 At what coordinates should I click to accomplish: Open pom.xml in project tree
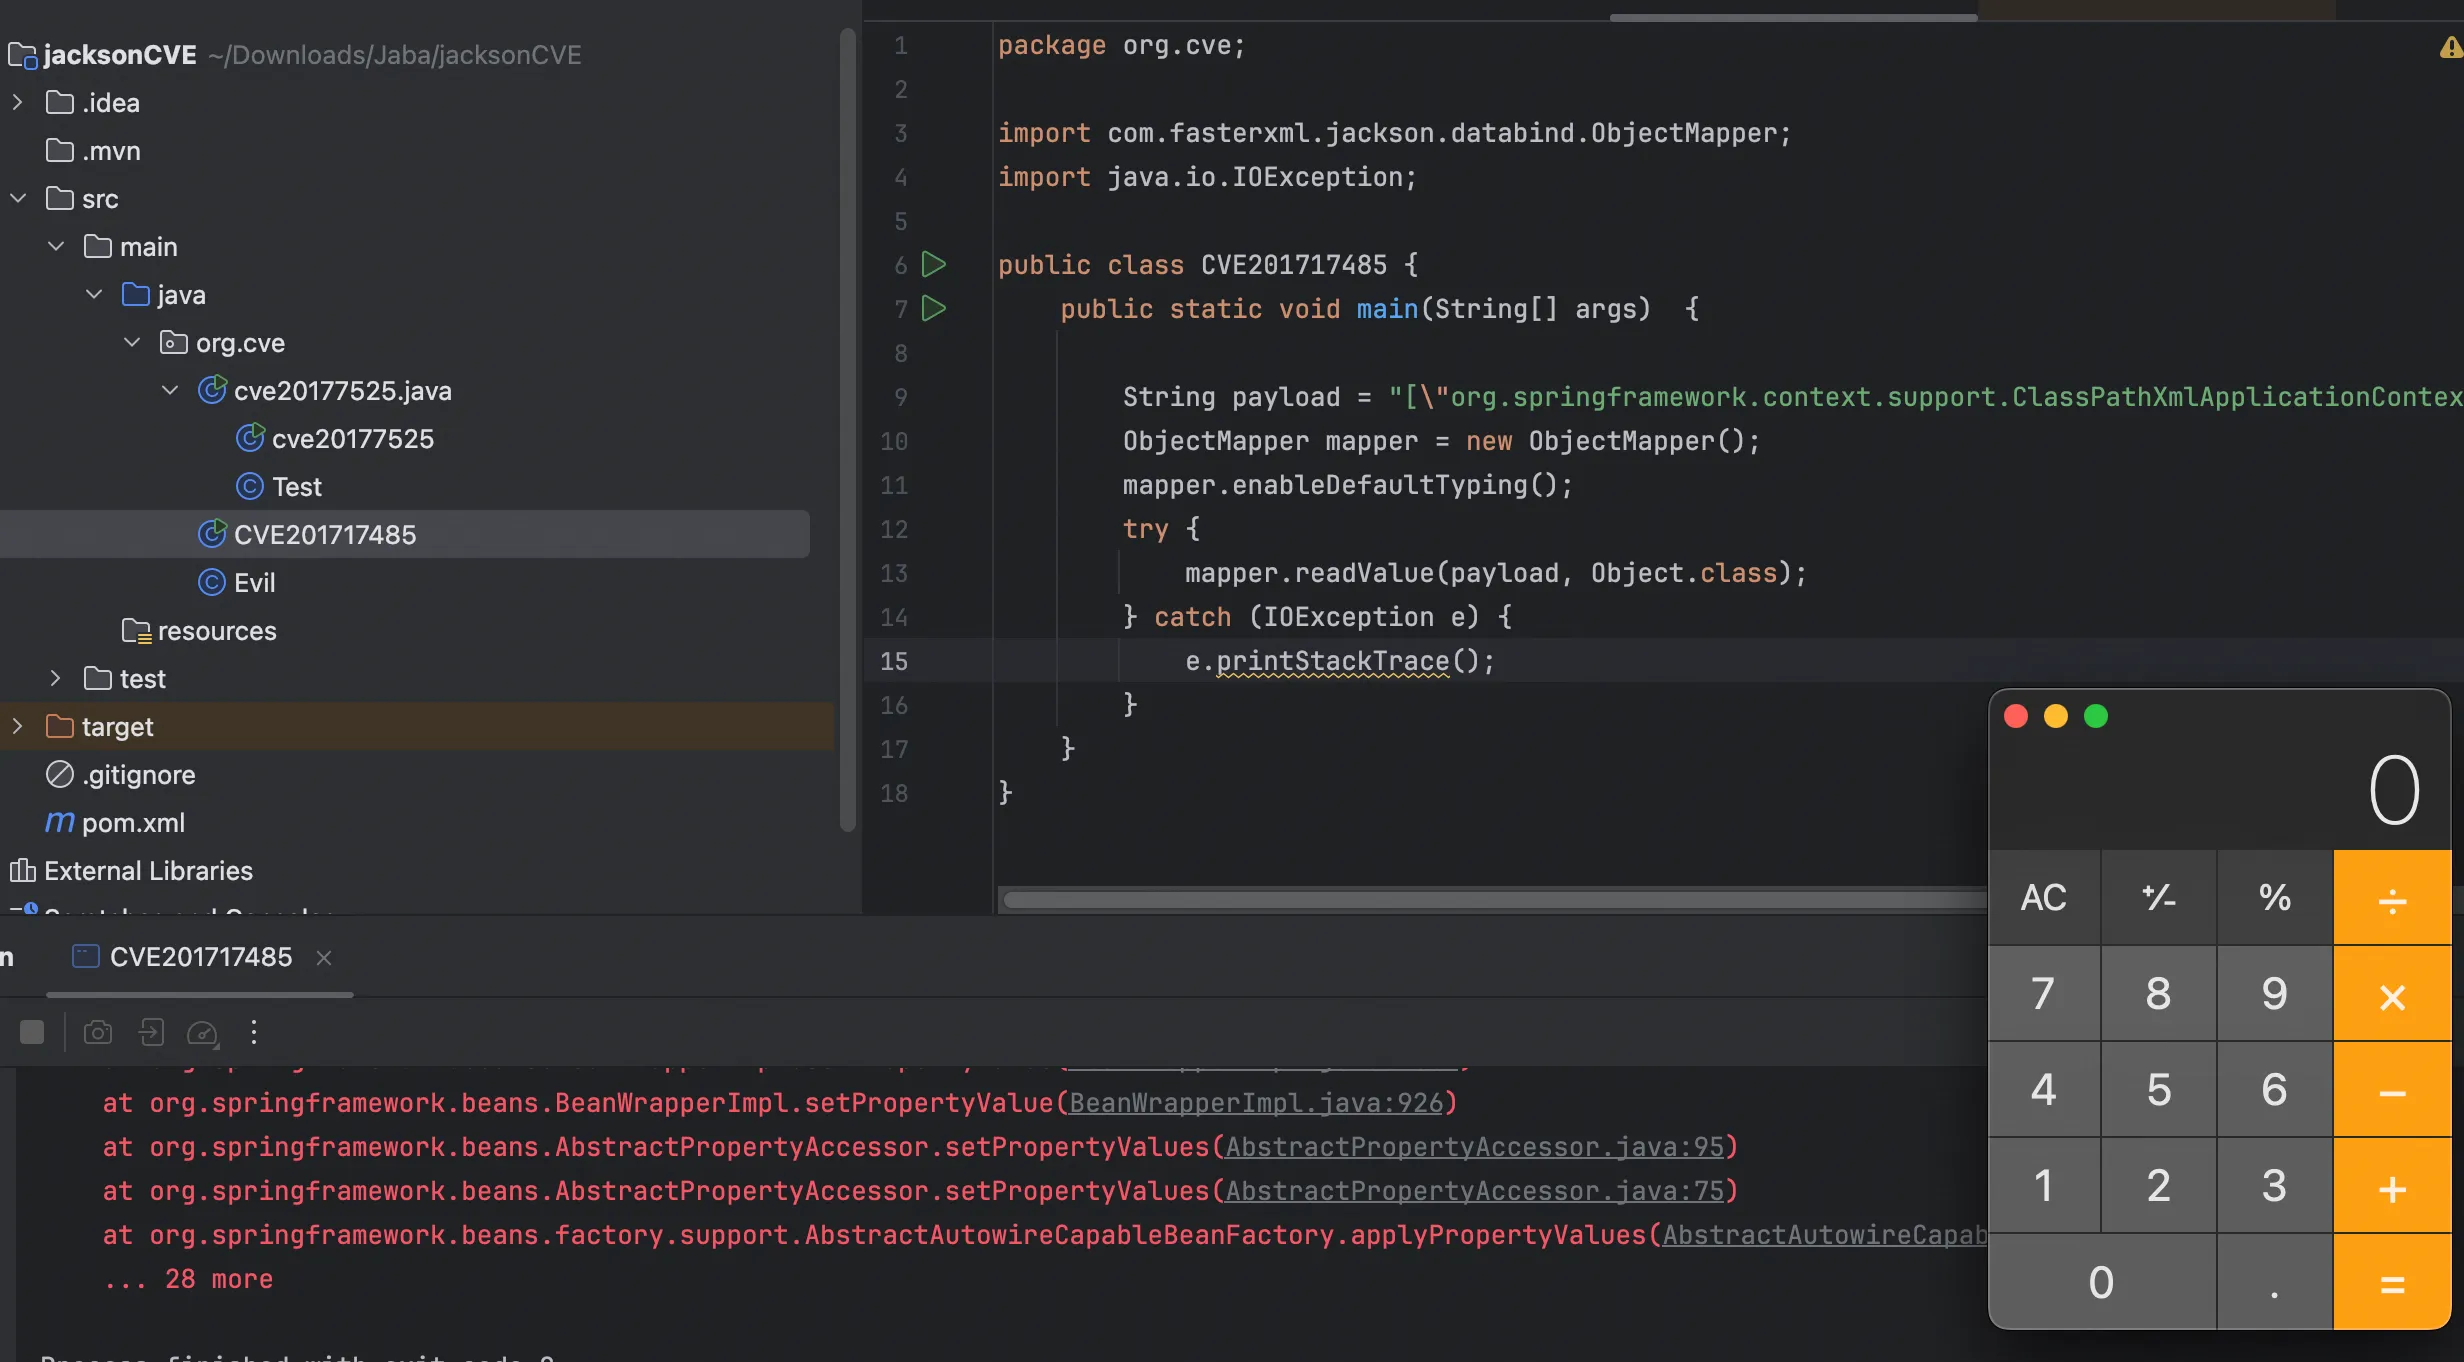pyautogui.click(x=133, y=822)
